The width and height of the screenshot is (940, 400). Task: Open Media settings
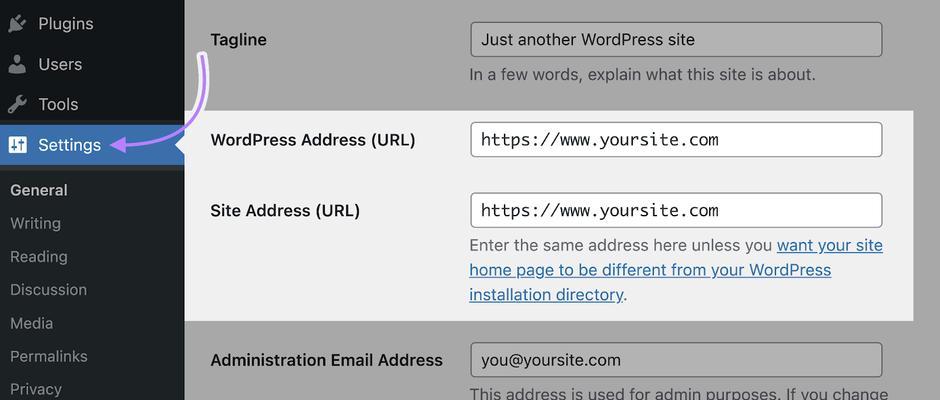32,323
